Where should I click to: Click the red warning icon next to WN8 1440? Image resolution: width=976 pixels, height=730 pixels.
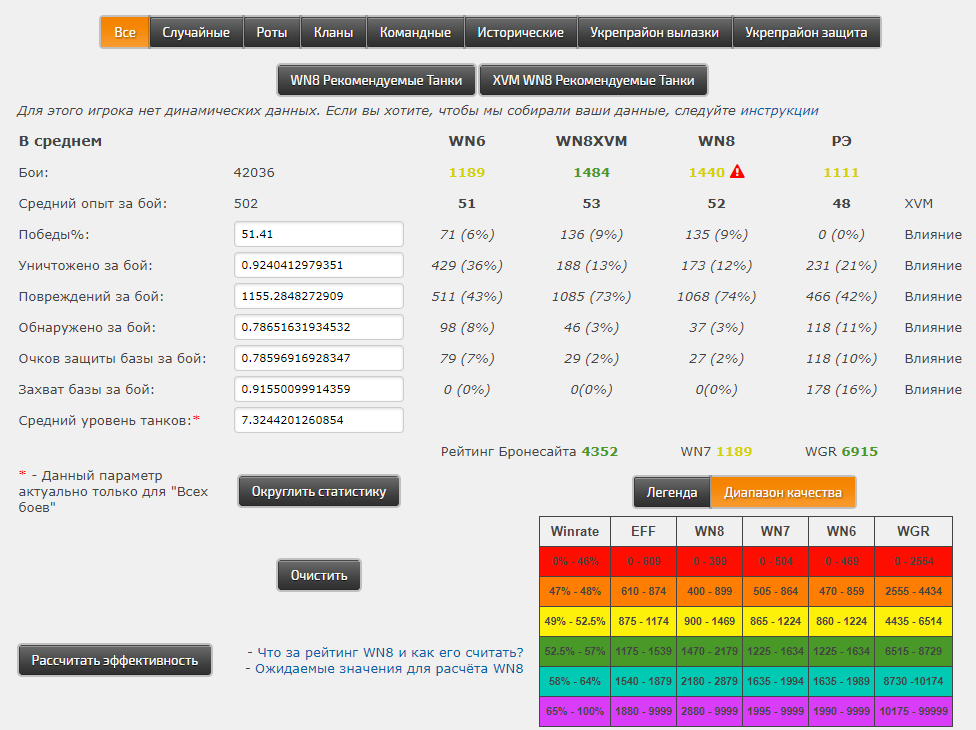(737, 172)
